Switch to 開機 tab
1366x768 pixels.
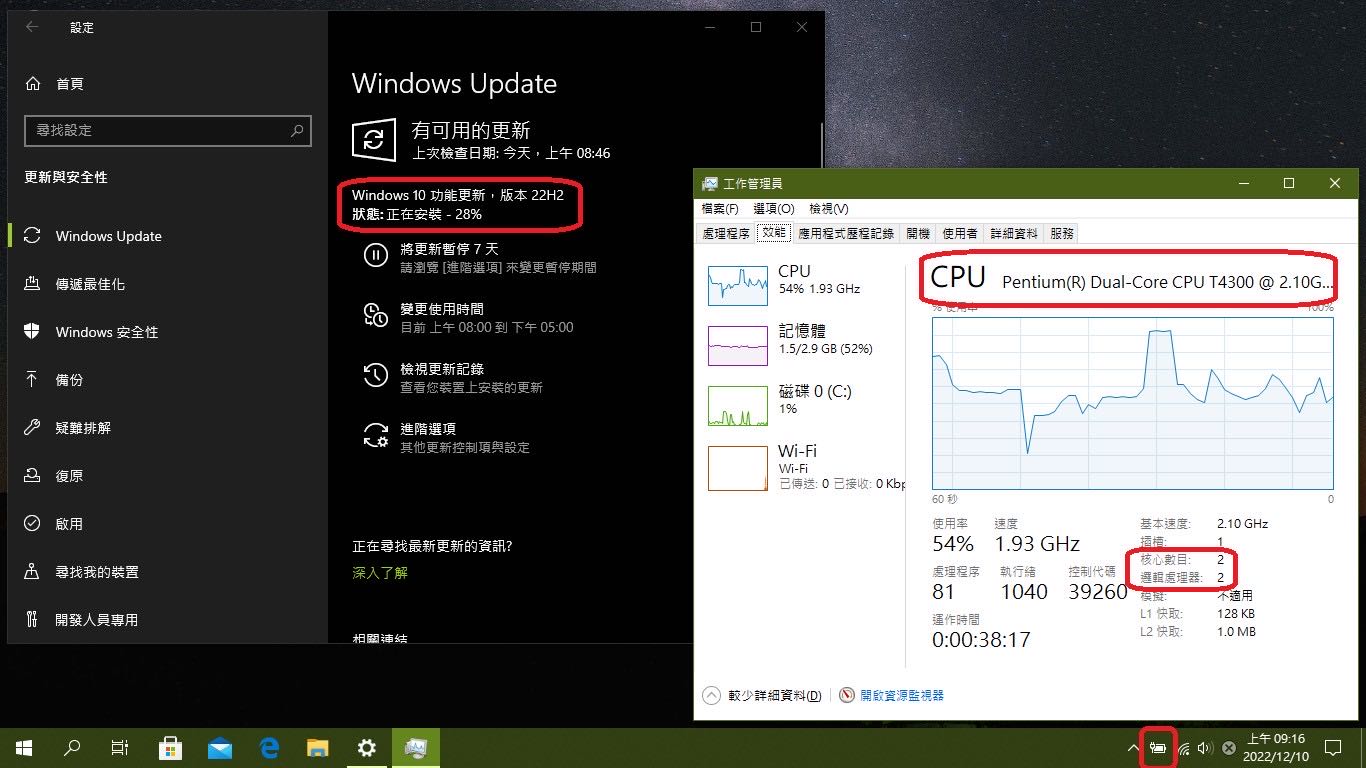click(917, 233)
